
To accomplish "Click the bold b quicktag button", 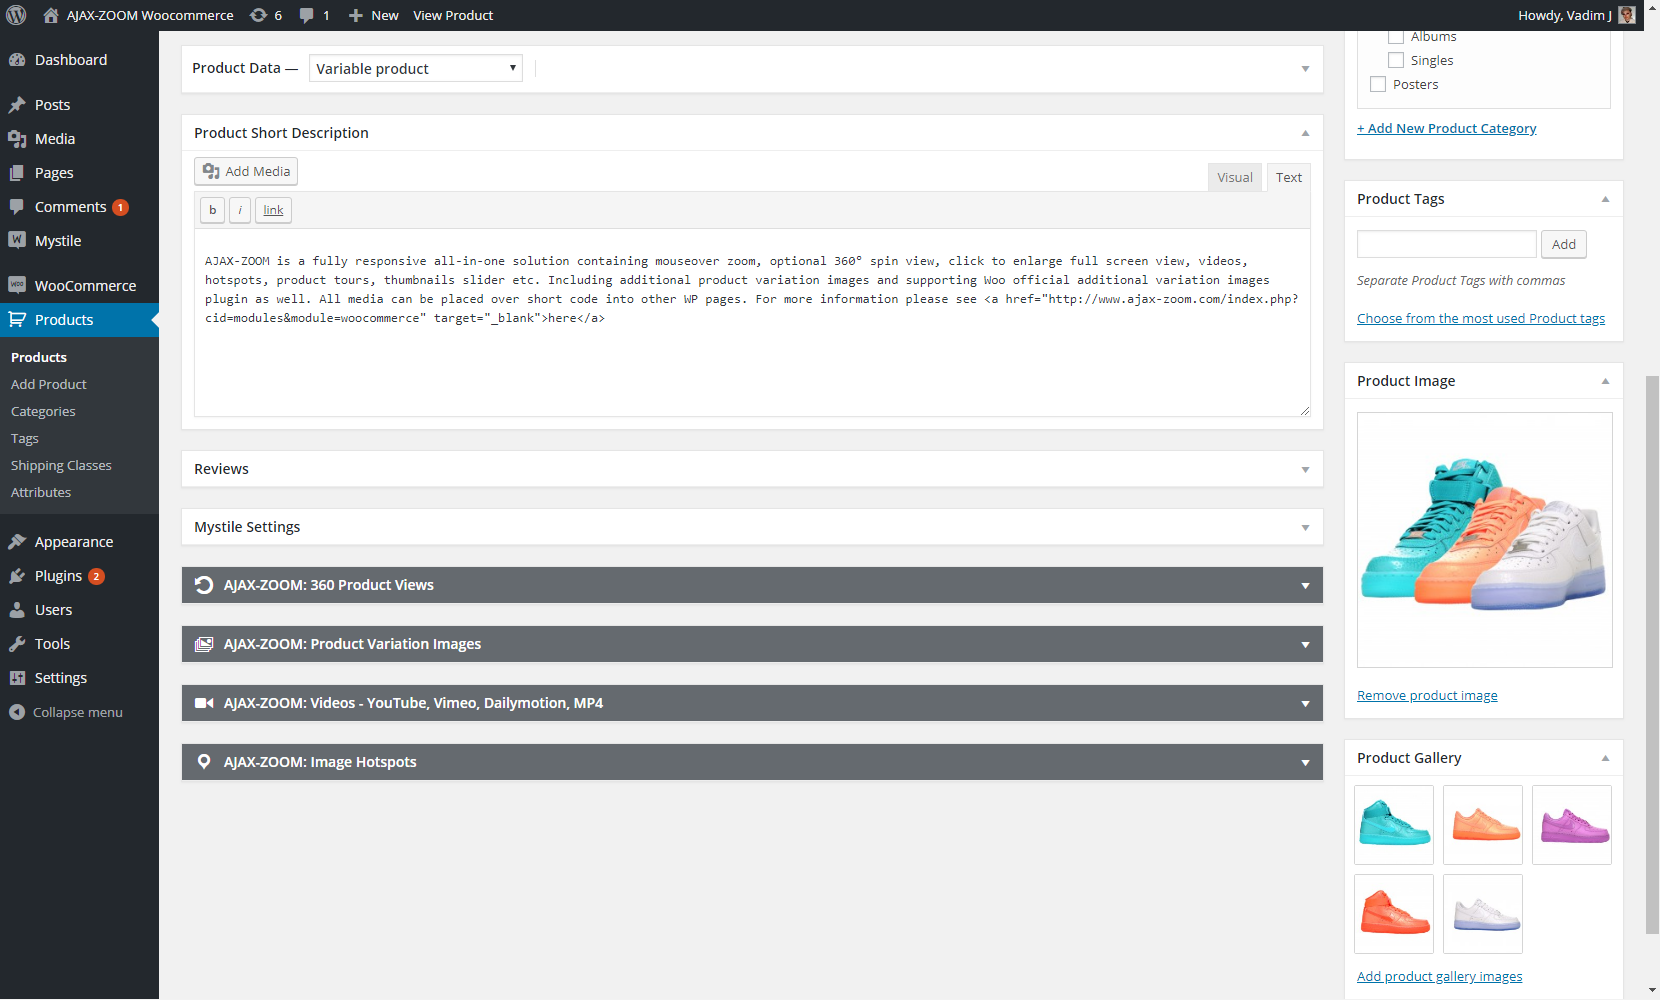I will [212, 210].
